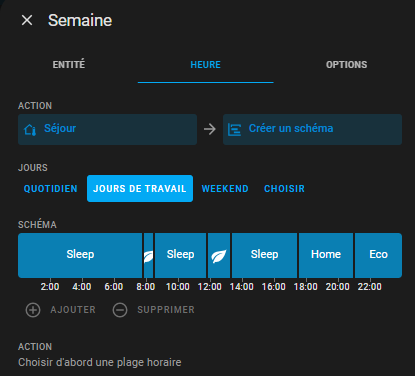Switch to the Options tab

tap(346, 65)
